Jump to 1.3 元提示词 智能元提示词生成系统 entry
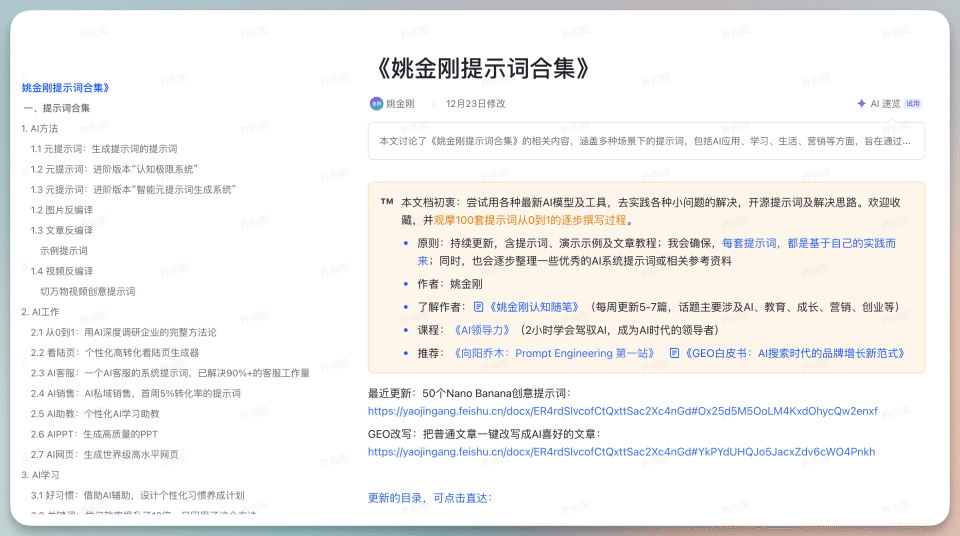The height and width of the screenshot is (536, 960). [x=133, y=189]
